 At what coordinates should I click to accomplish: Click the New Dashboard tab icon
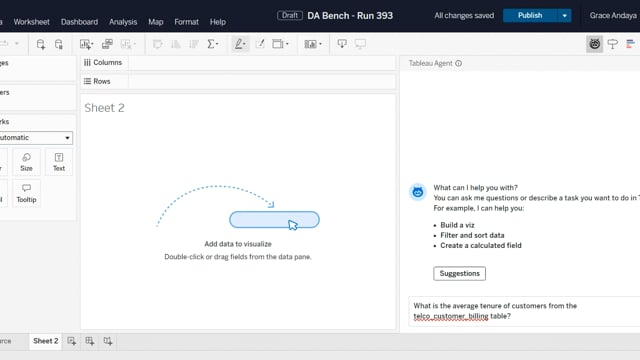[x=90, y=341]
